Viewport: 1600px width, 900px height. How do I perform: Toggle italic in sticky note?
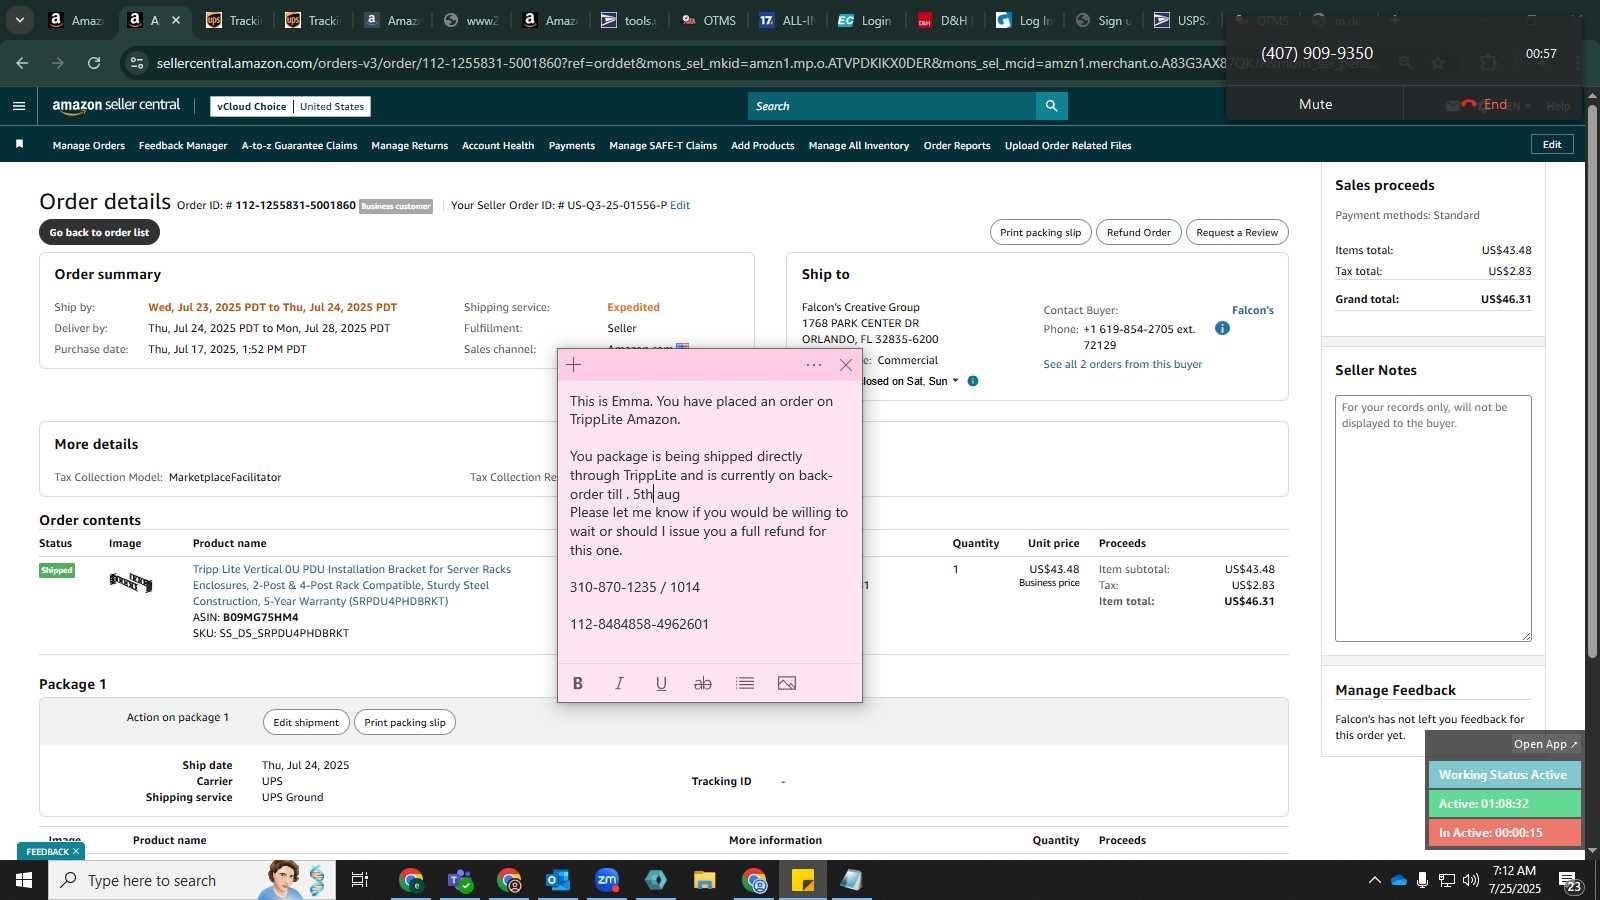[x=619, y=683]
